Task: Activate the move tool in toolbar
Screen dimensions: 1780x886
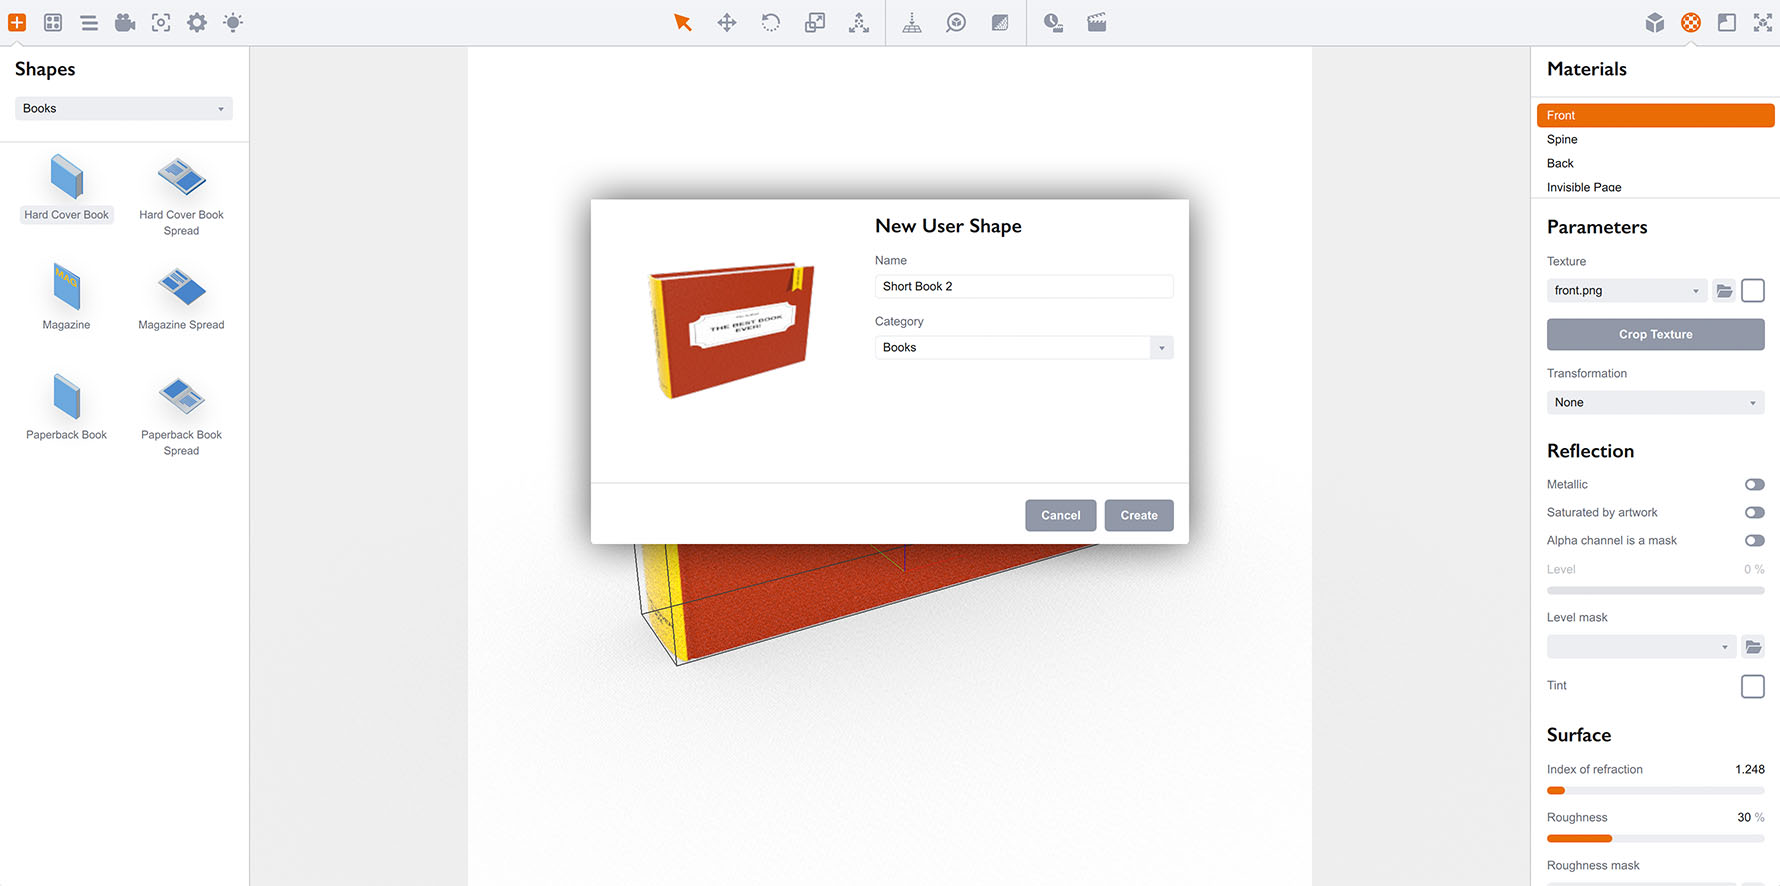Action: [x=727, y=22]
